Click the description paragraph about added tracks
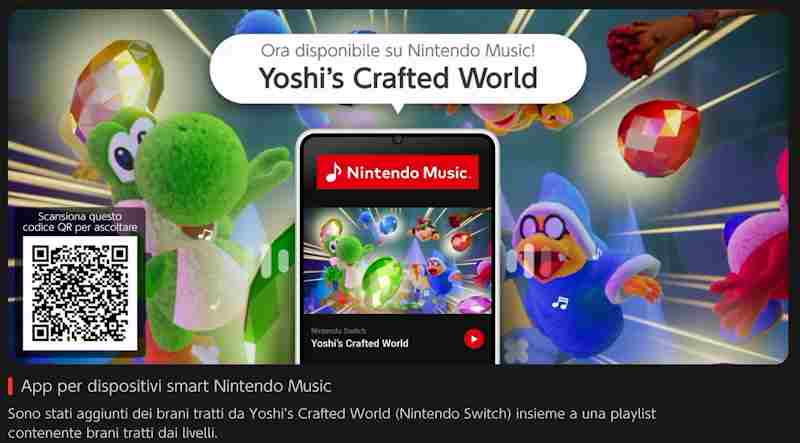 (x=332, y=423)
